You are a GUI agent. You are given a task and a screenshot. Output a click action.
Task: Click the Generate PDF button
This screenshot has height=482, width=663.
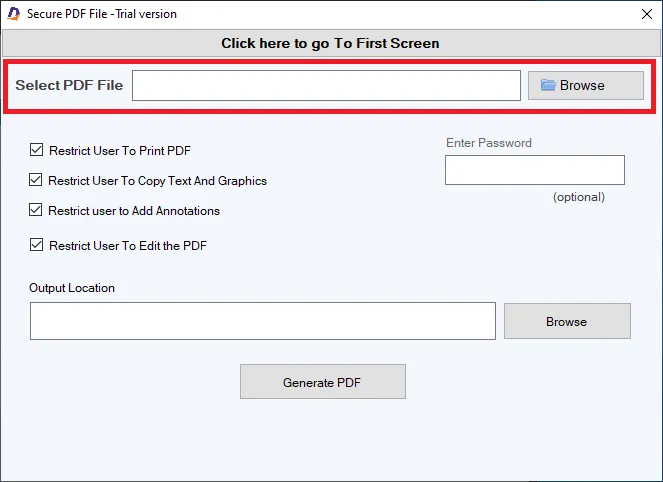323,382
